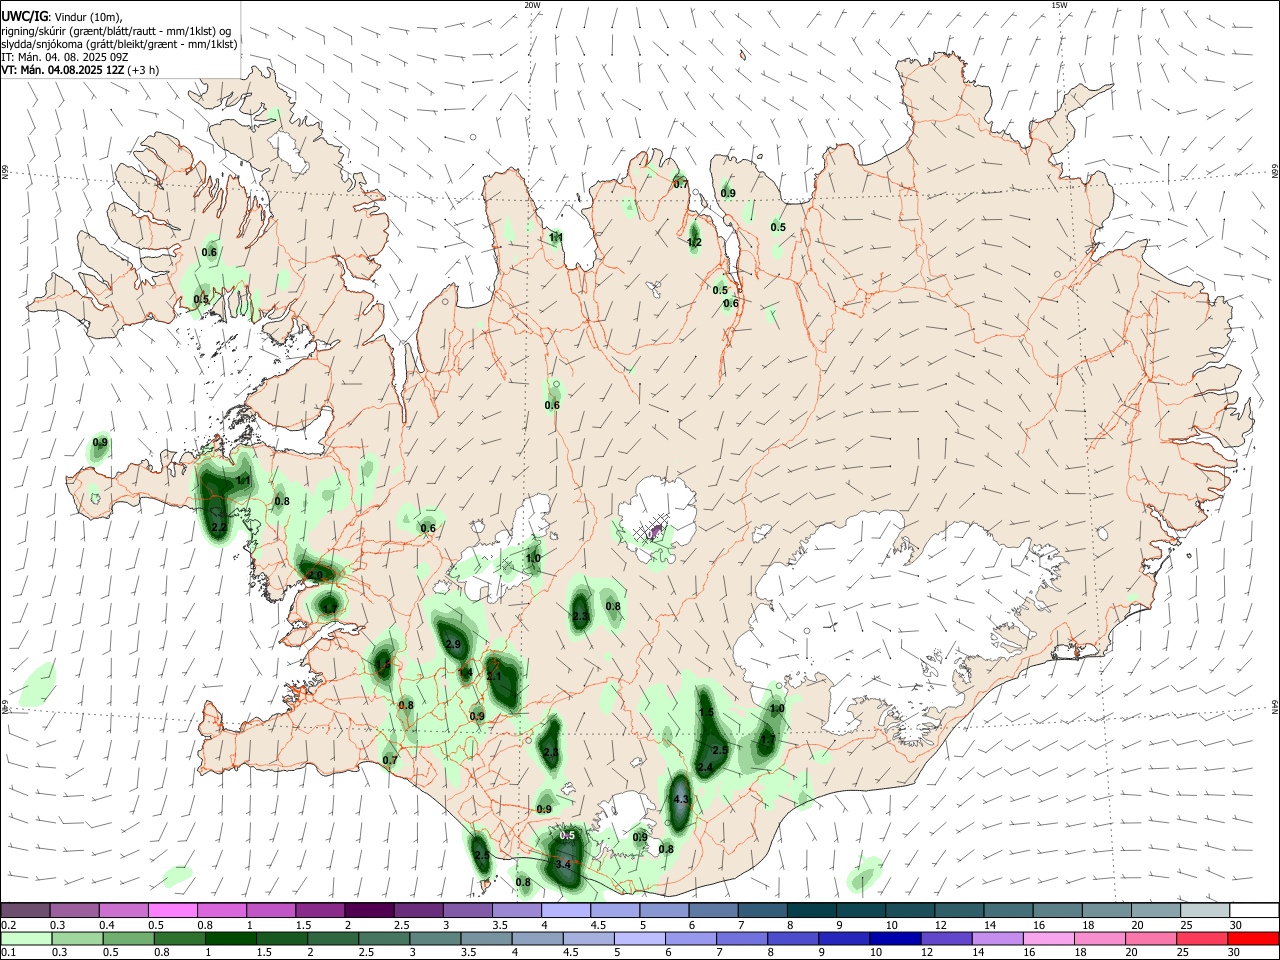Image resolution: width=1280 pixels, height=960 pixels.
Task: Click the 2.2 precipitation value on the map
Action: tap(219, 528)
